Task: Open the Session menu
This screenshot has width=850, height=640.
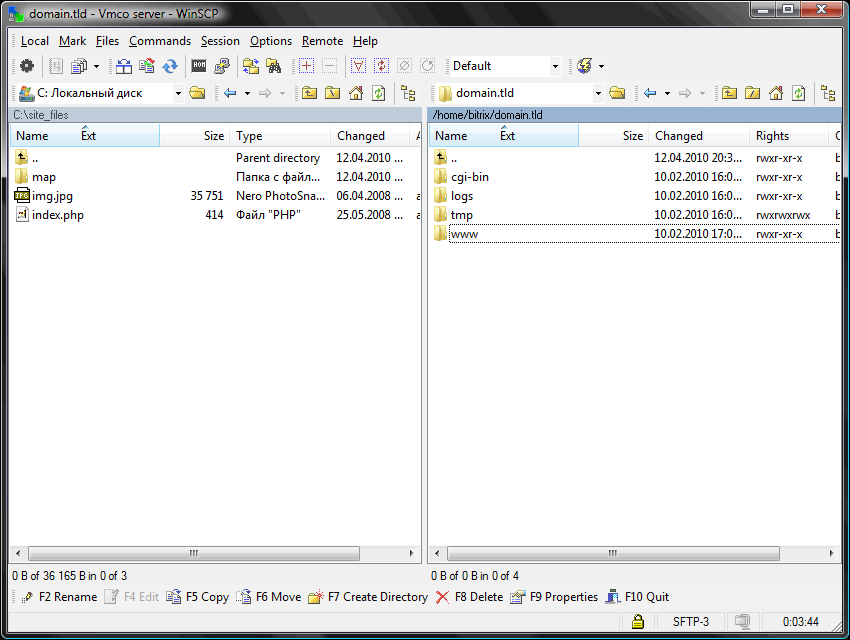Action: pos(220,41)
